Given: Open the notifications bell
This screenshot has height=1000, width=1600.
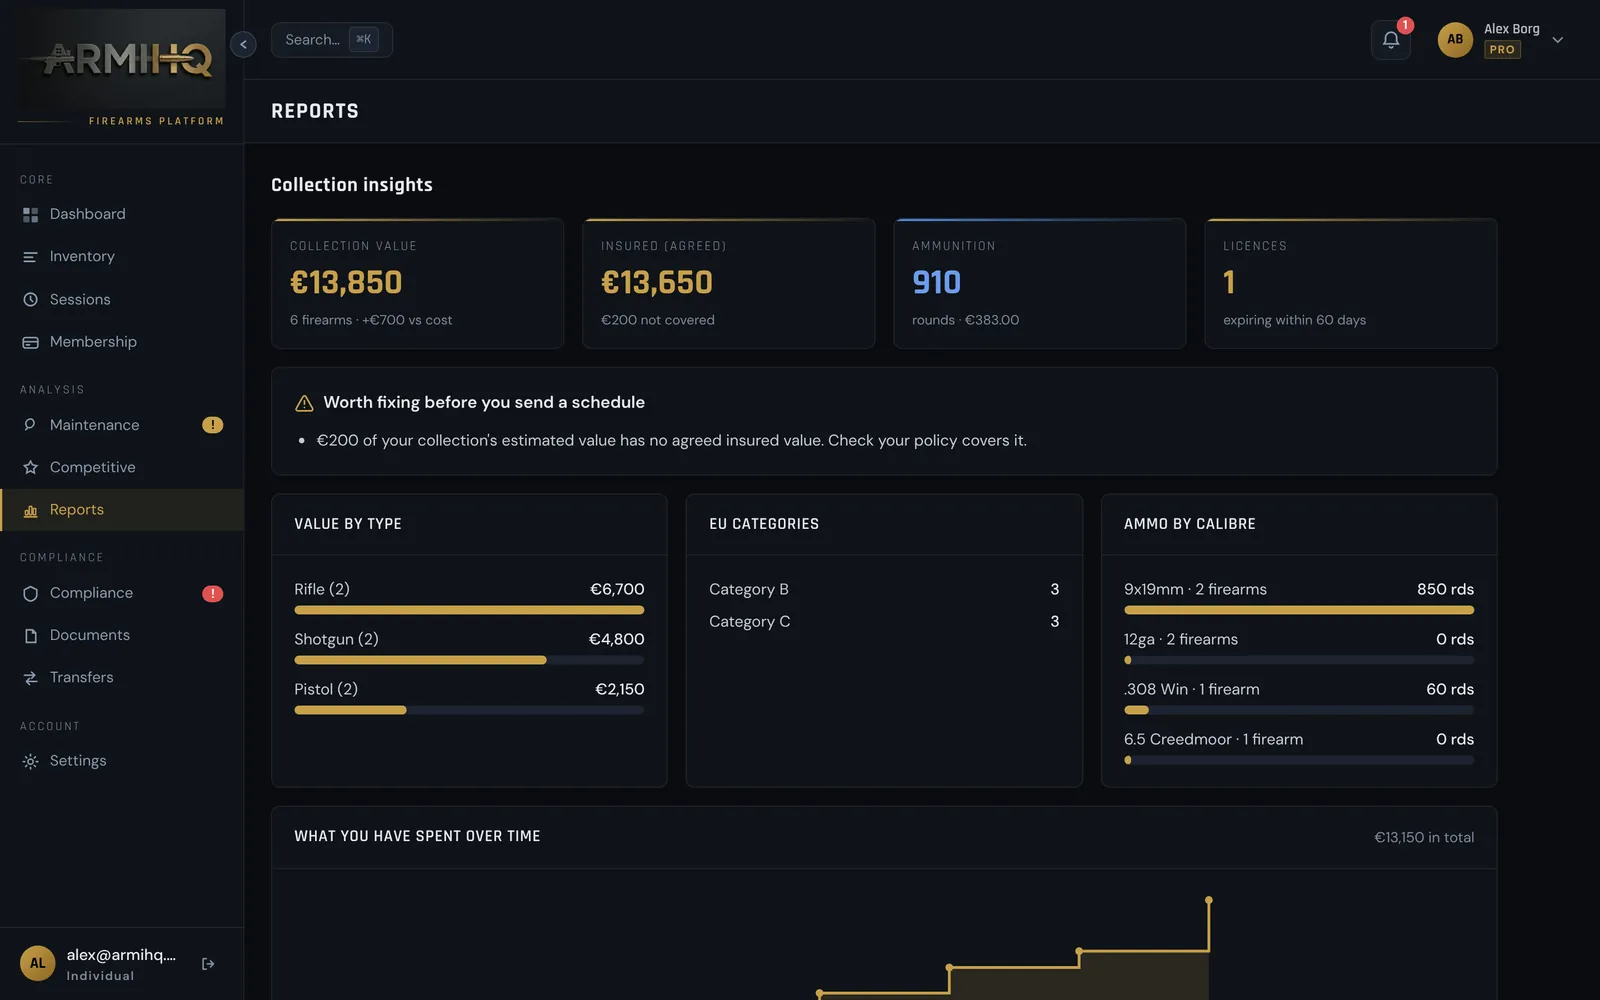Looking at the screenshot, I should pyautogui.click(x=1390, y=40).
